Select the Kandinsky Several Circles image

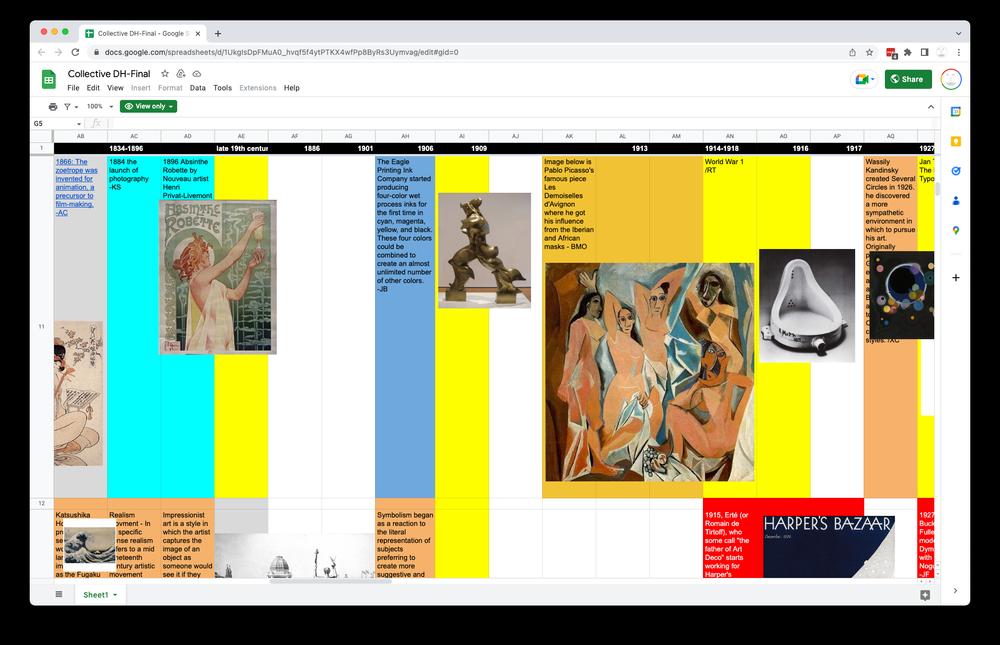coord(902,295)
